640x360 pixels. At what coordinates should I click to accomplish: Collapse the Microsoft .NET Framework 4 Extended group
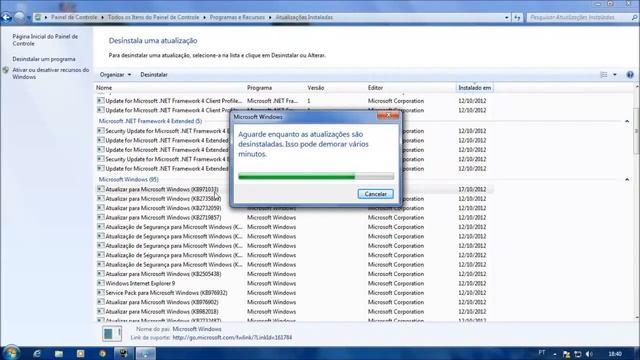[x=627, y=121]
